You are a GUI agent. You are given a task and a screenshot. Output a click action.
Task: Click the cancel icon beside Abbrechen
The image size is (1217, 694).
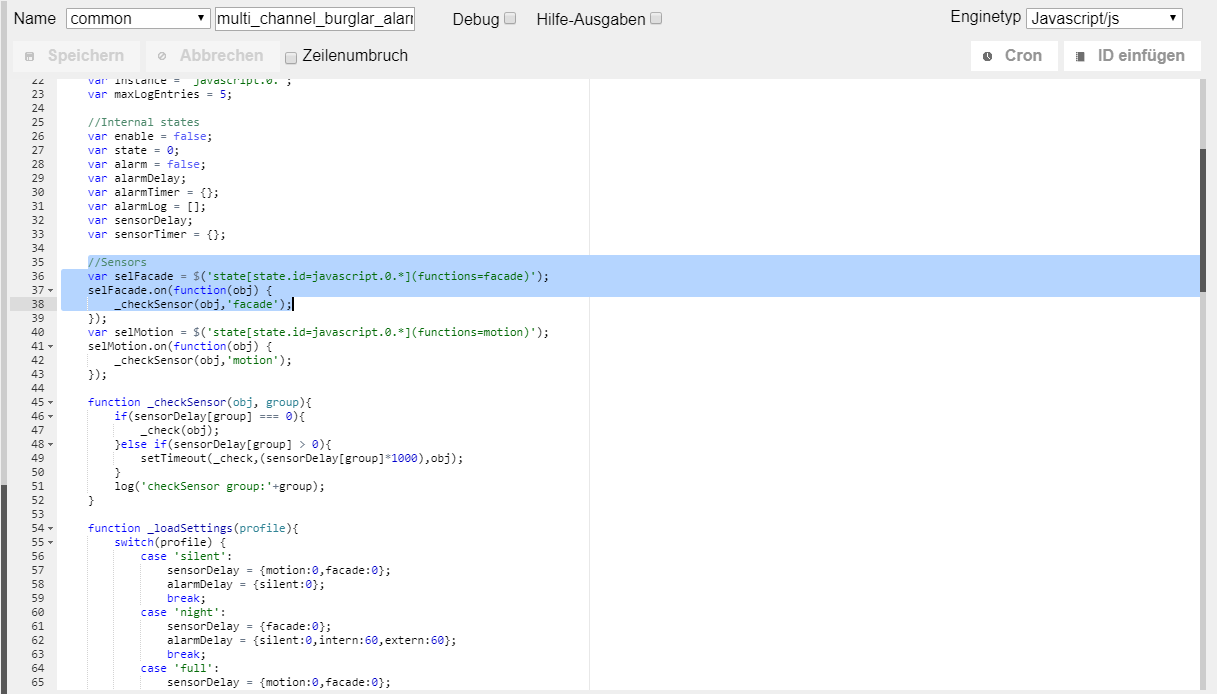(161, 56)
